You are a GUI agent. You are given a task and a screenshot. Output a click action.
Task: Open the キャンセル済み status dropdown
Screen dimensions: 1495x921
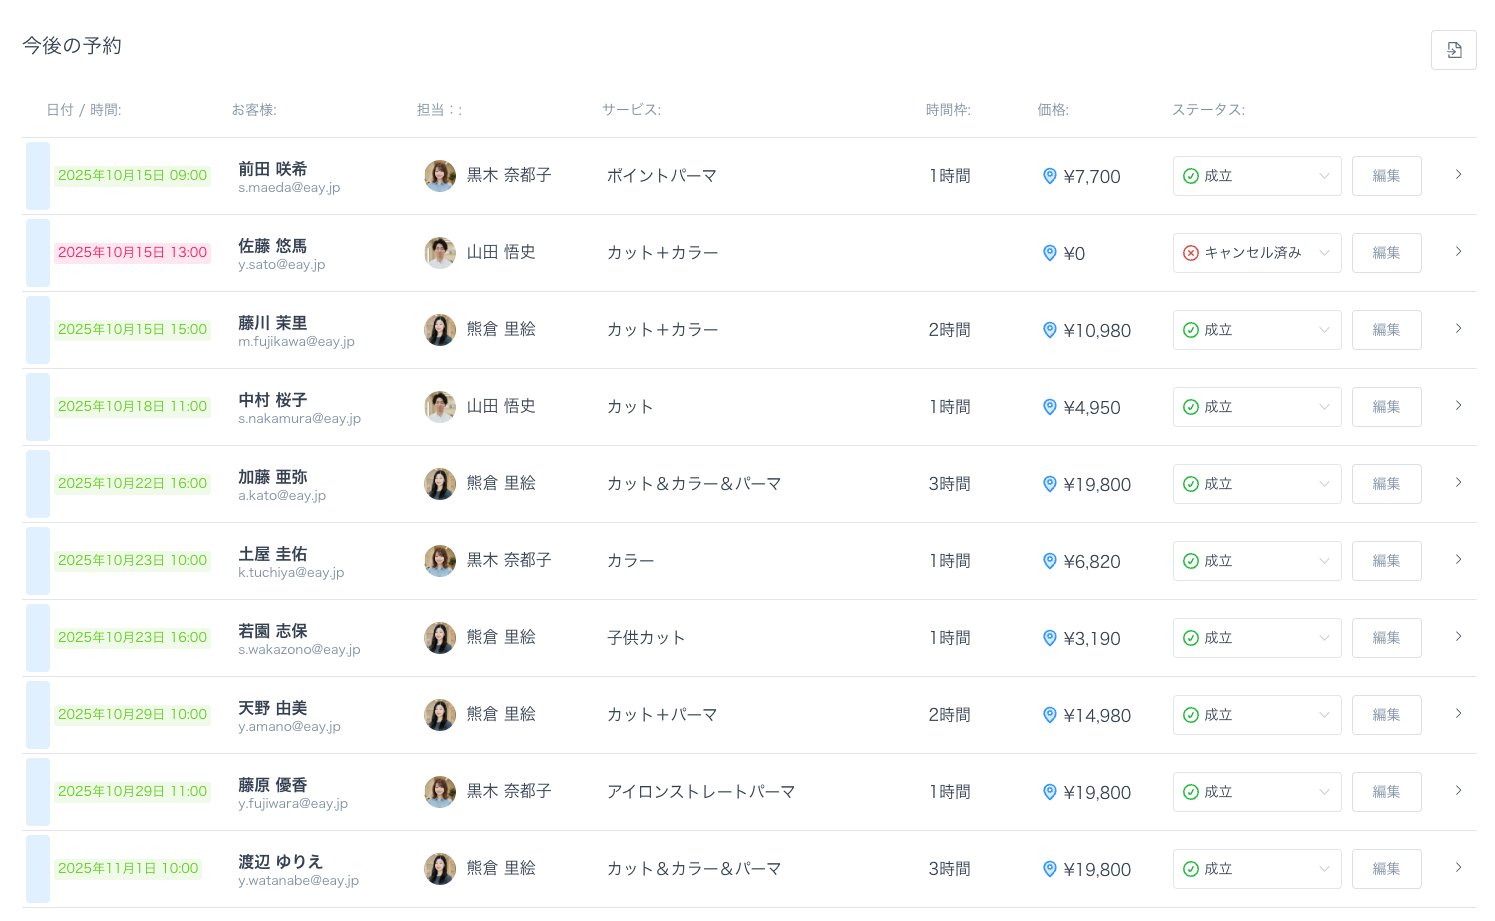(1256, 253)
